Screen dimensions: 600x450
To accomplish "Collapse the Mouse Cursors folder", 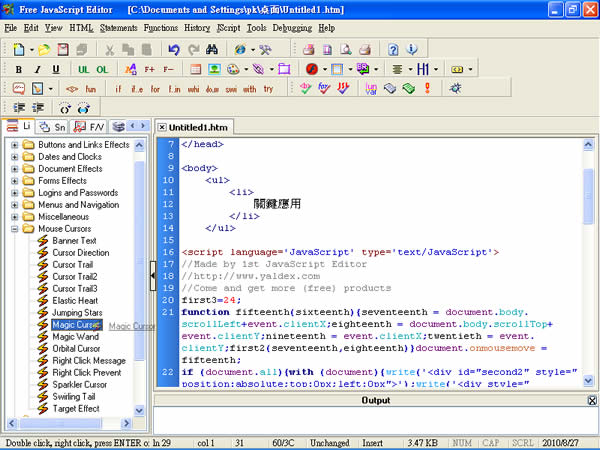I will tap(15, 229).
